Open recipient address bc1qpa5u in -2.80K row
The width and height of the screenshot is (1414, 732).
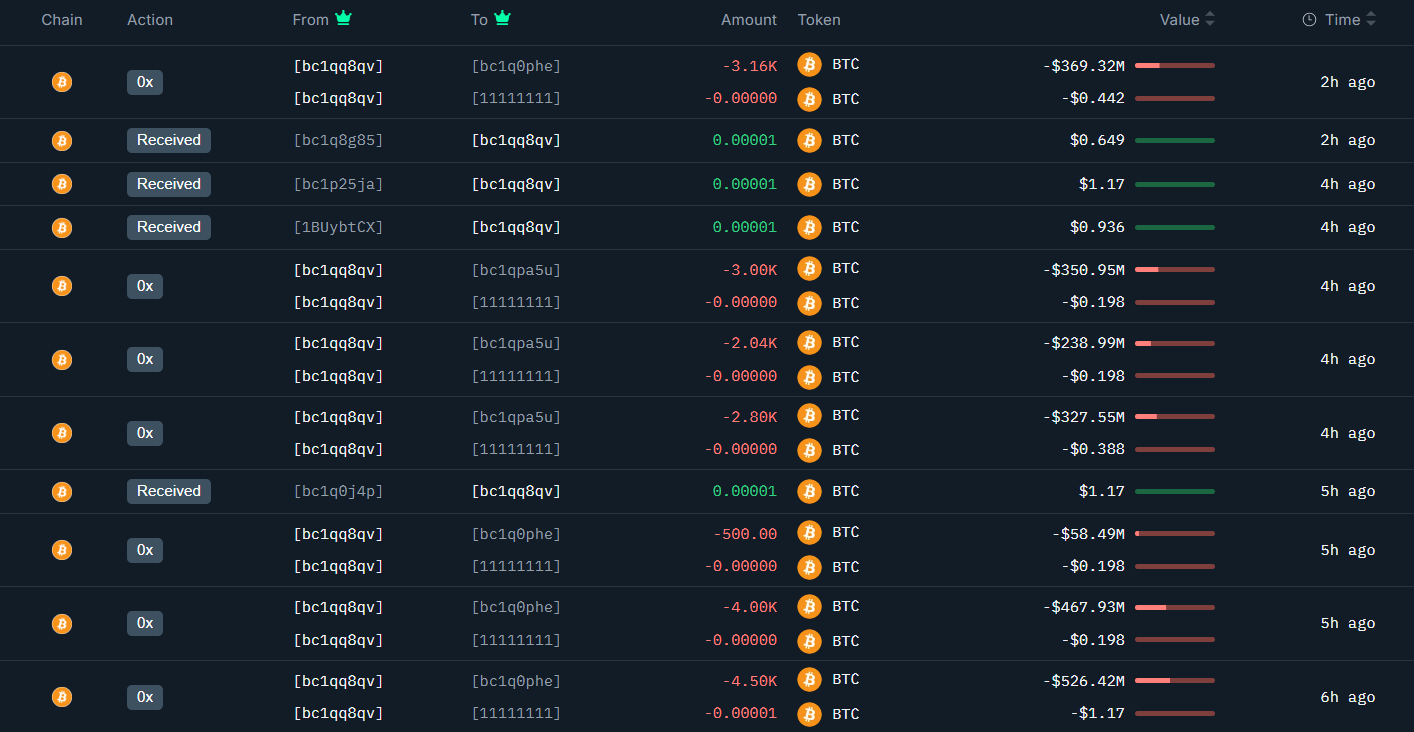[x=516, y=417]
